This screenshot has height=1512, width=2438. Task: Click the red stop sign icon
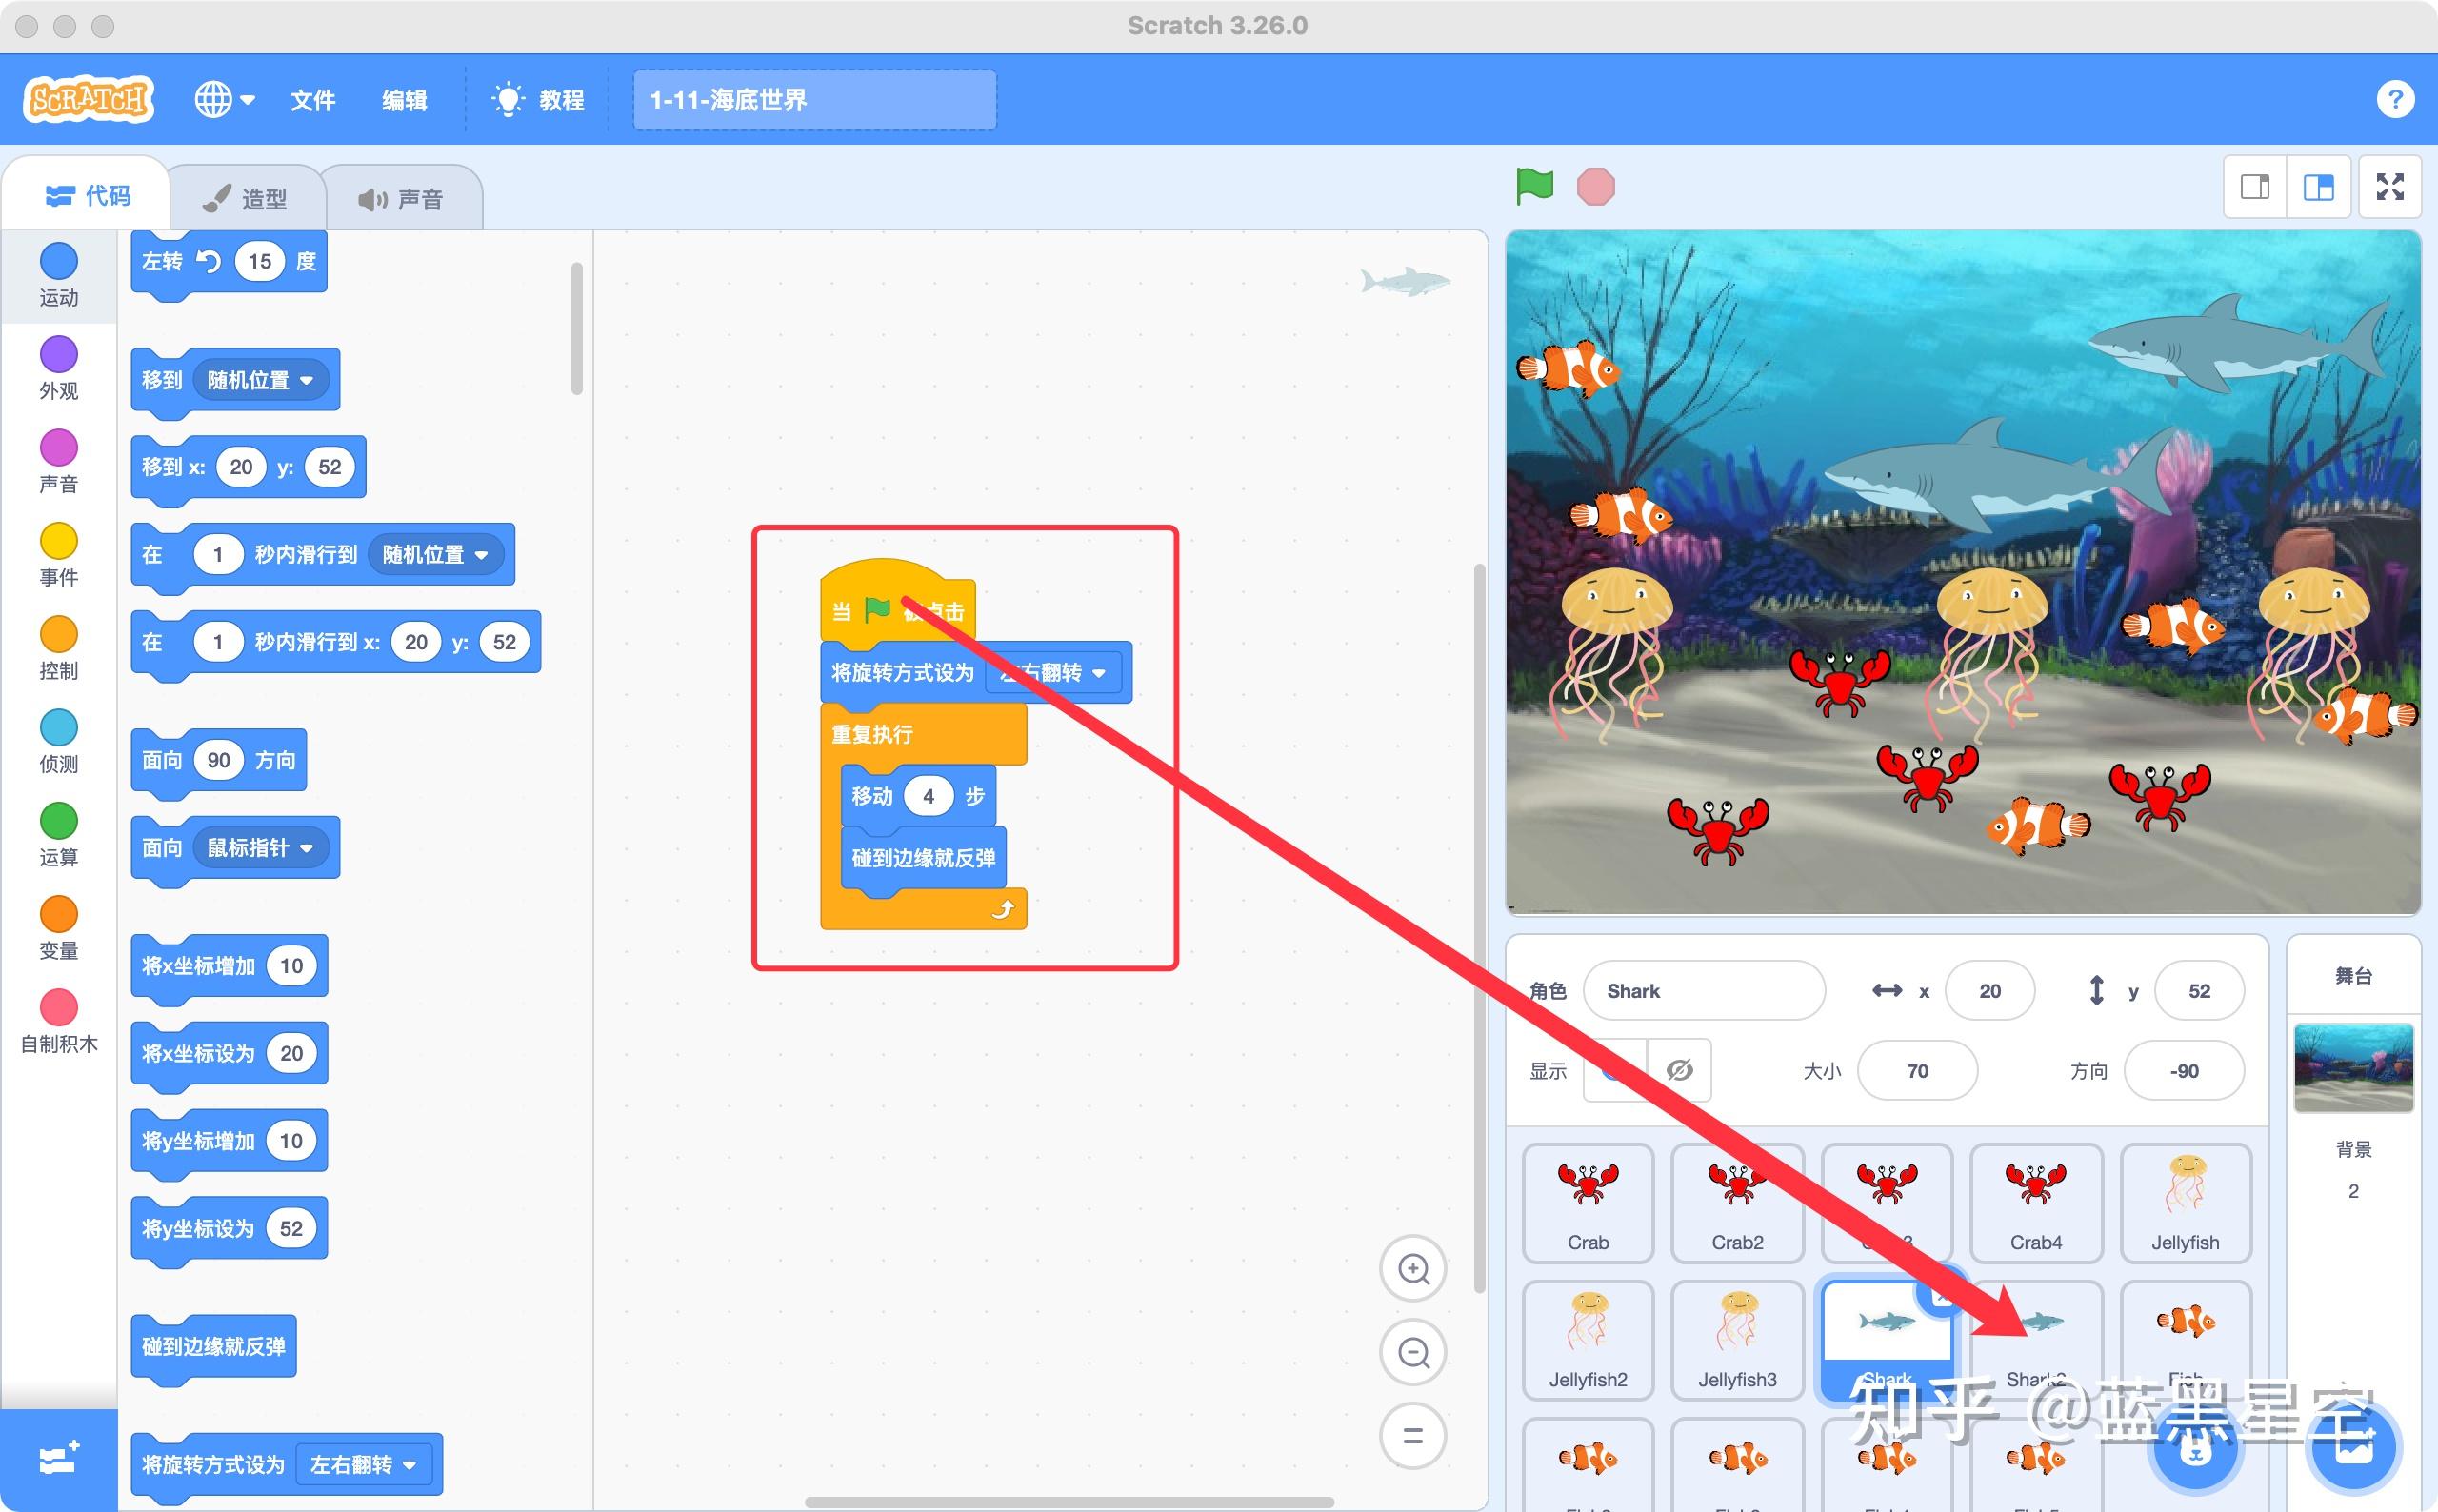1596,185
